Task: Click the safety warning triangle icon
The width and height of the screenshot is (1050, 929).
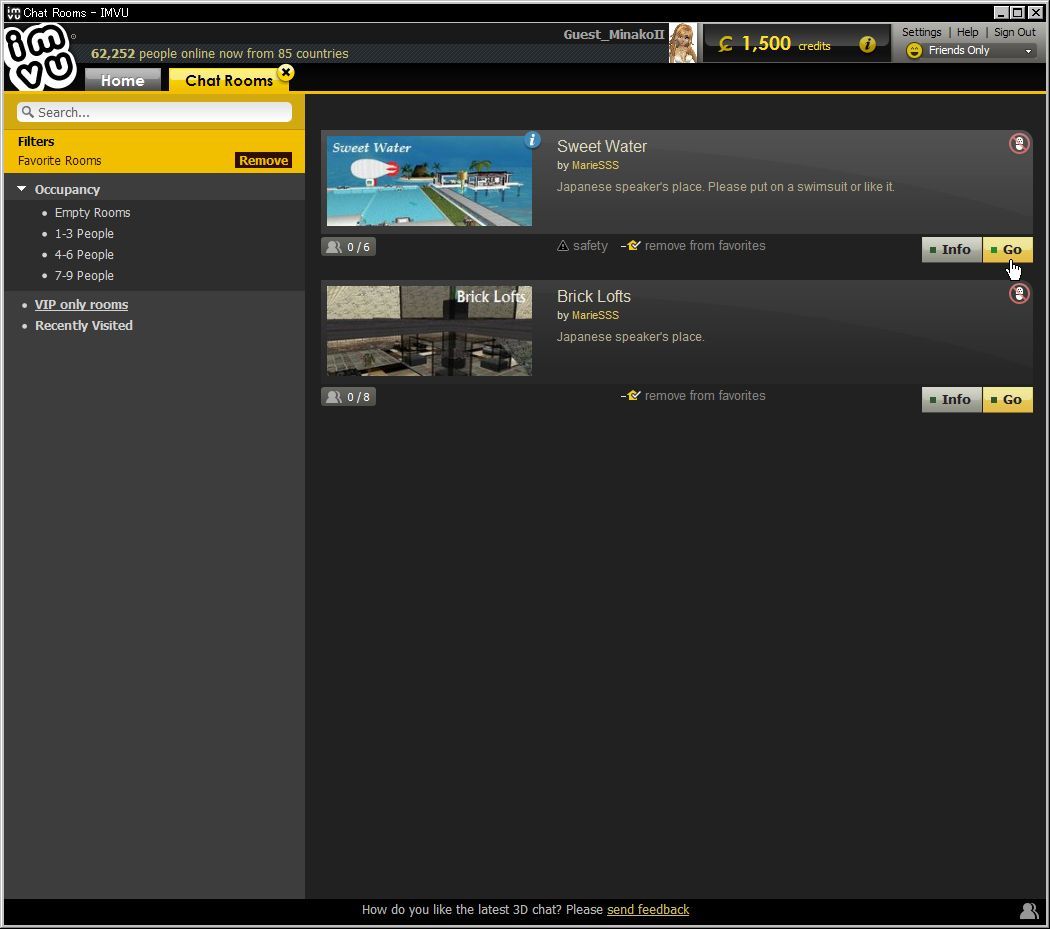Action: (563, 246)
